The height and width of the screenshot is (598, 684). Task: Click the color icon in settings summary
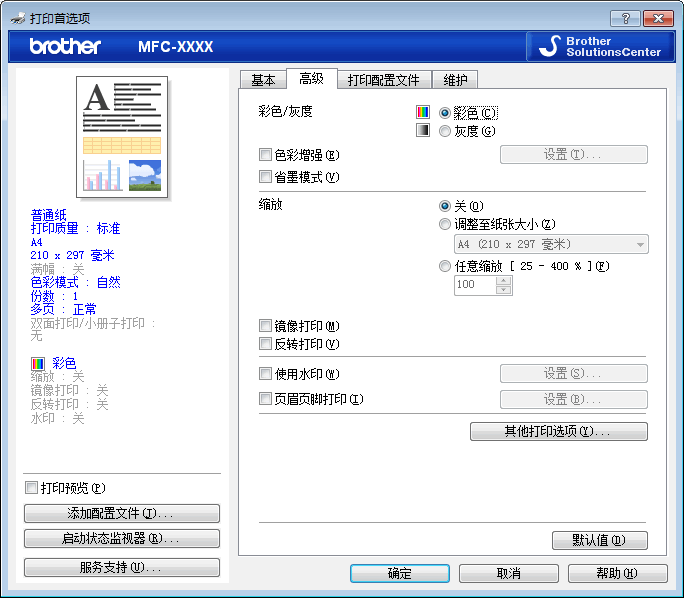coord(38,363)
